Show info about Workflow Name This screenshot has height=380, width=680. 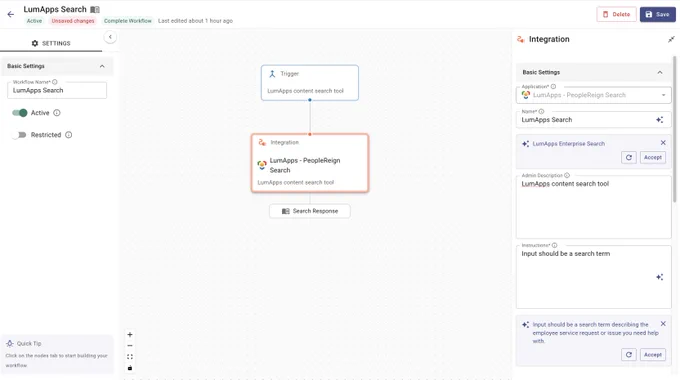(55, 82)
